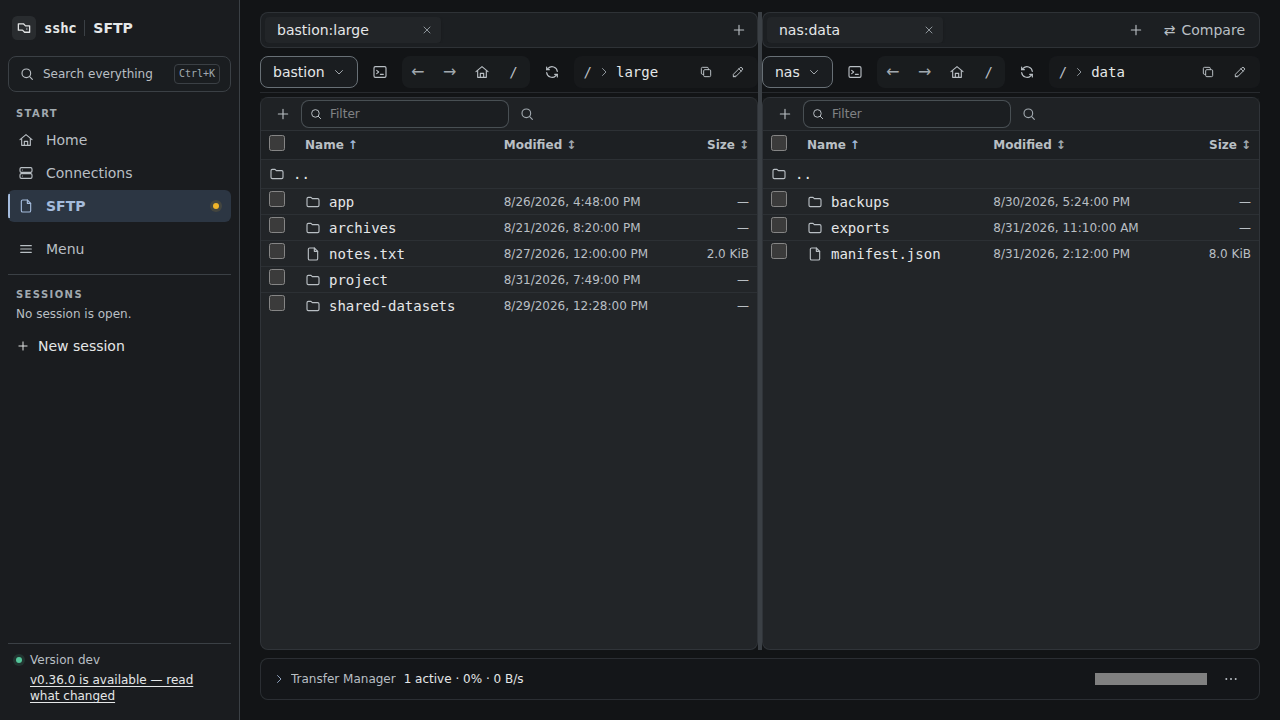
Task: Sort bastion pane by Size
Action: (x=728, y=145)
